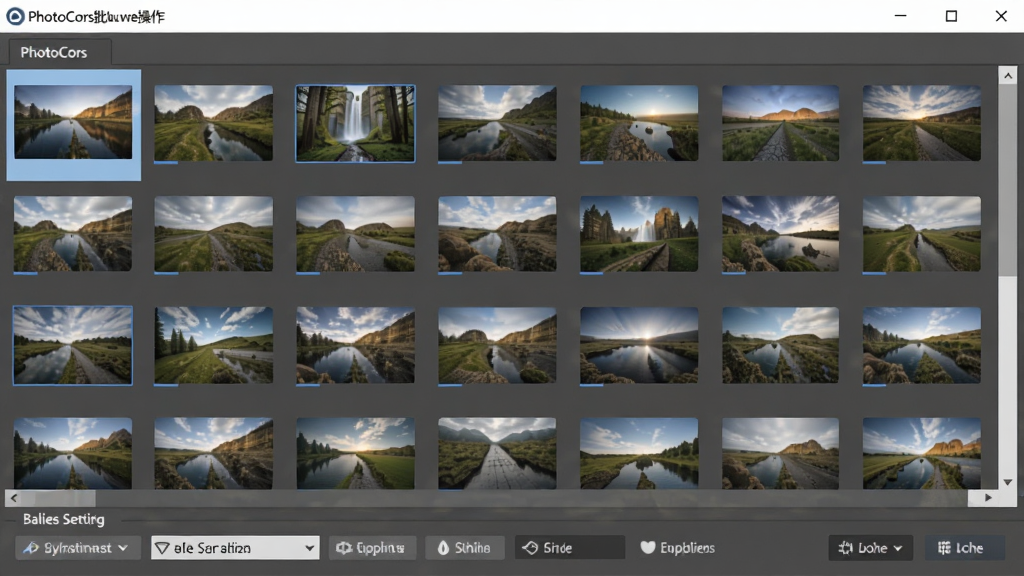
Task: Click the vertical scrollbar up arrow
Action: coord(1008,76)
